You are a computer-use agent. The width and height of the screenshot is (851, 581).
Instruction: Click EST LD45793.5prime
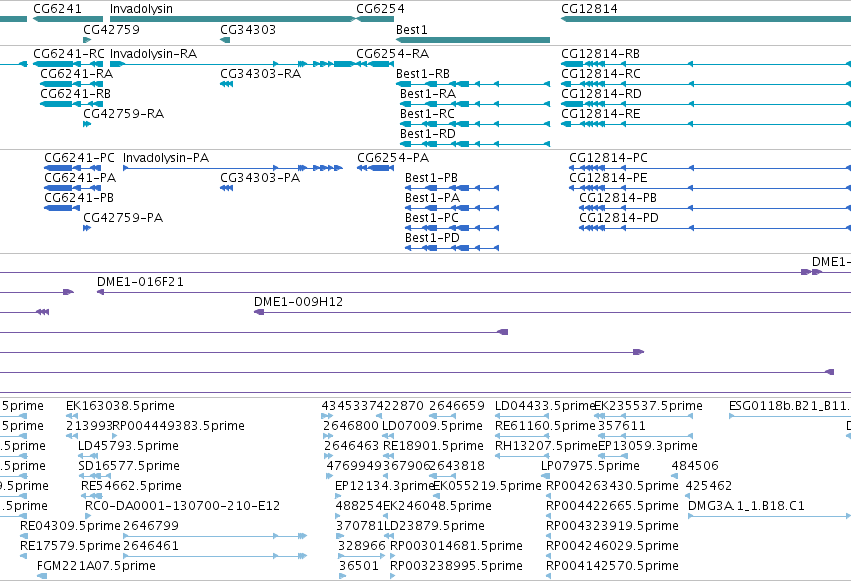(x=88, y=456)
